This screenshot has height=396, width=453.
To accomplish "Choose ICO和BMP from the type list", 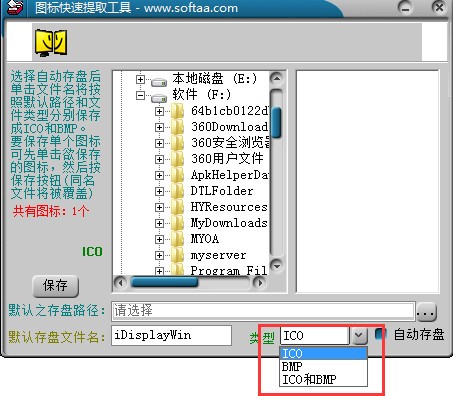I will 323,379.
